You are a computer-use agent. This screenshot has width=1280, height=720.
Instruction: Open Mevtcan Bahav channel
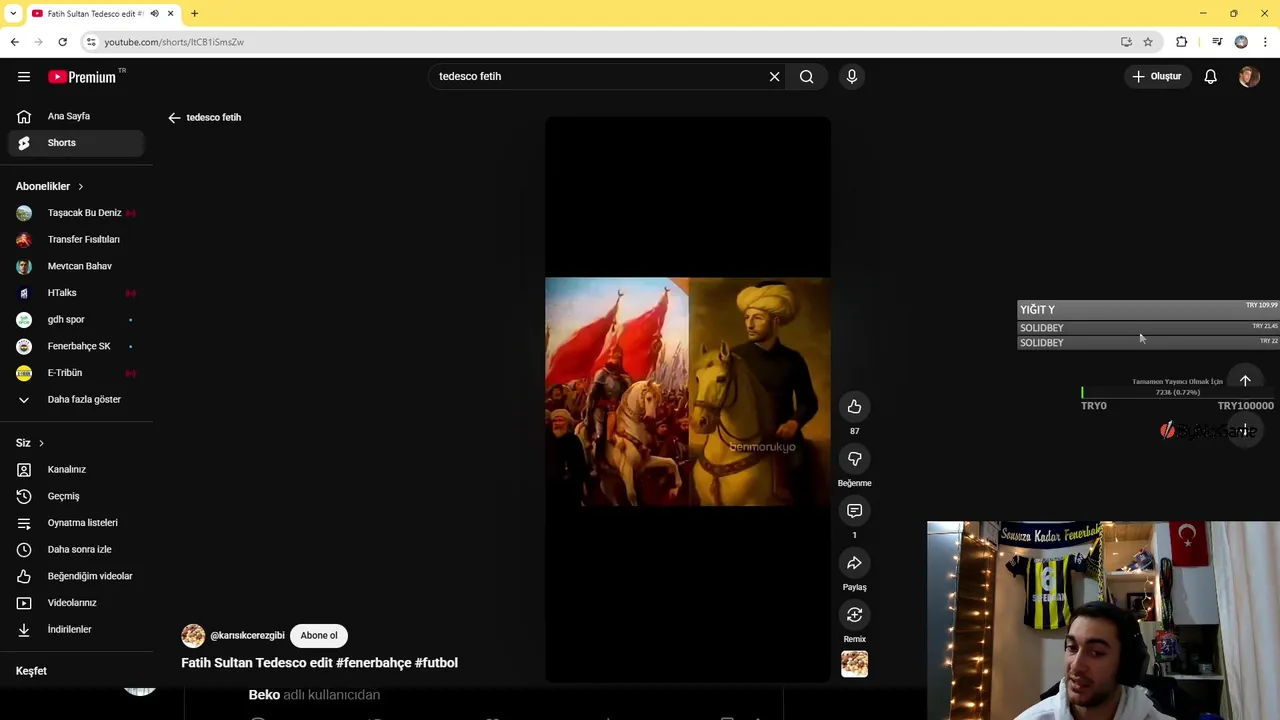76,266
